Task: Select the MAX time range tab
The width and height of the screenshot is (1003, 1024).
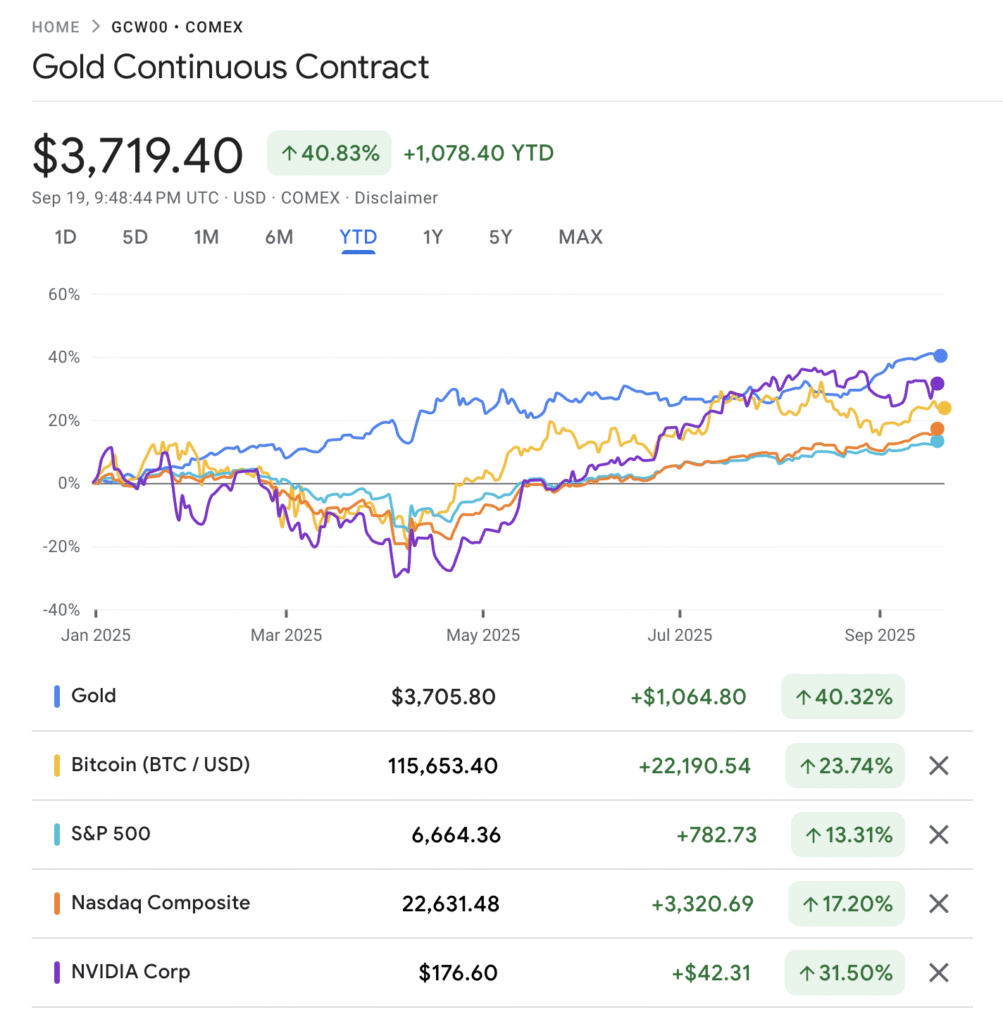Action: coord(580,237)
